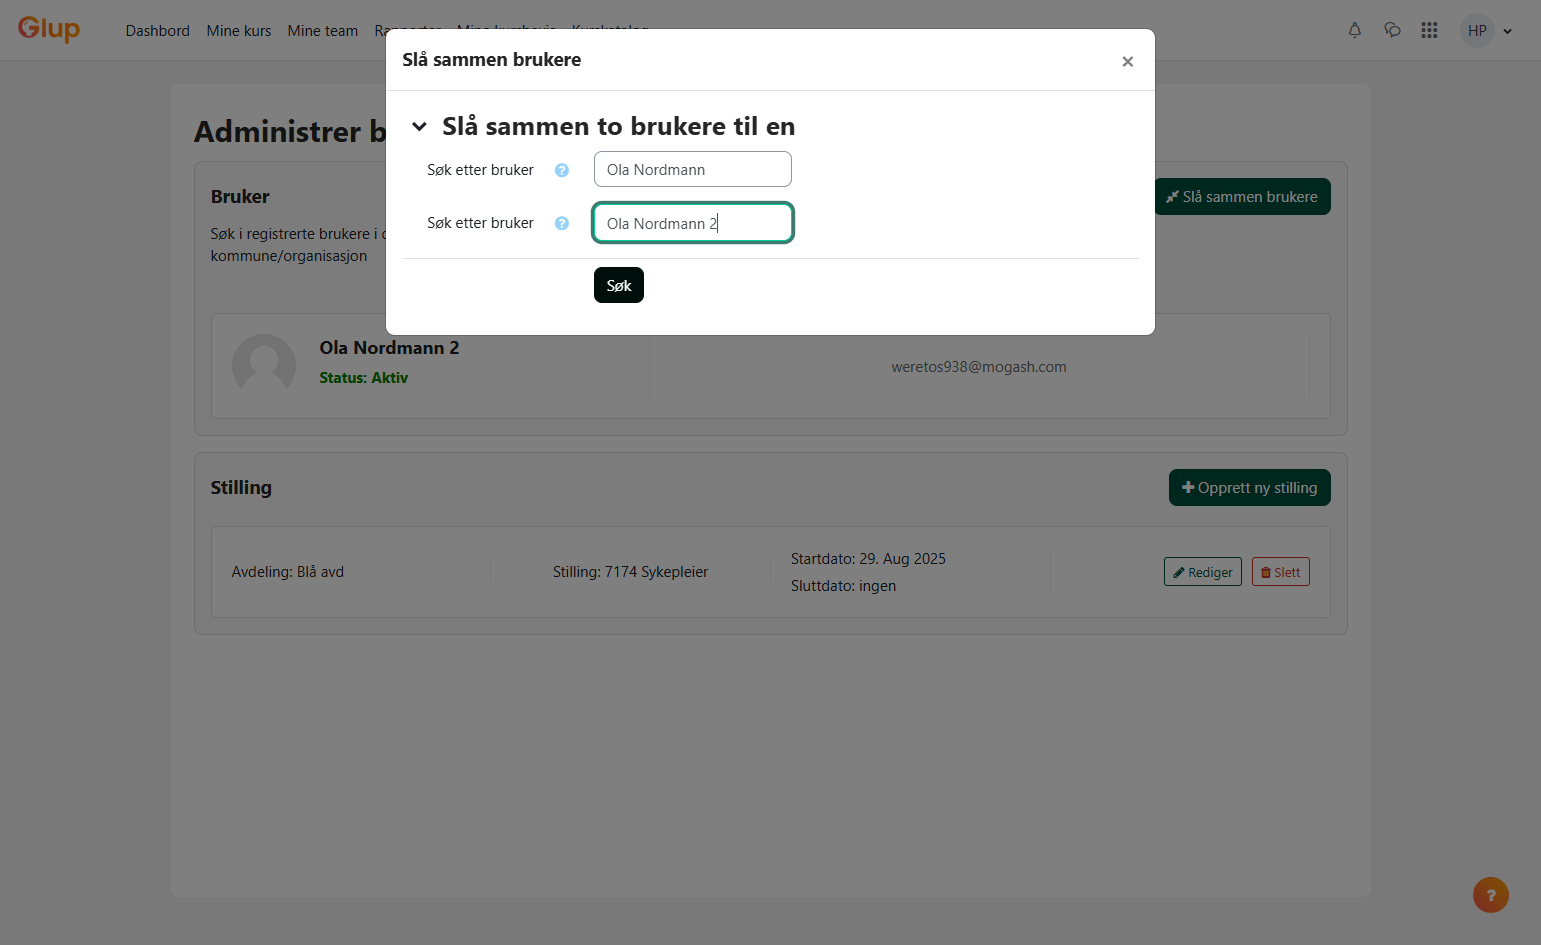Image resolution: width=1541 pixels, height=945 pixels.
Task: Open Mine kurs navigation item
Action: tap(239, 31)
